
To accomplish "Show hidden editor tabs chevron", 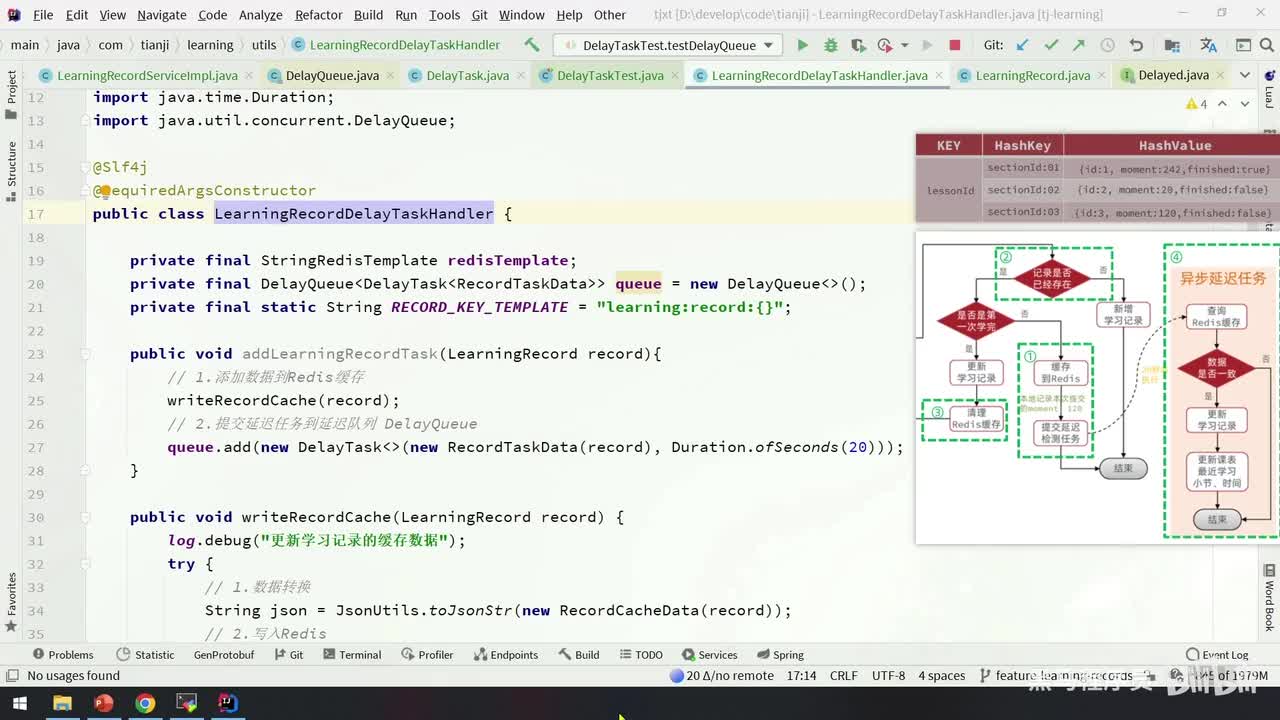I will 1245,75.
